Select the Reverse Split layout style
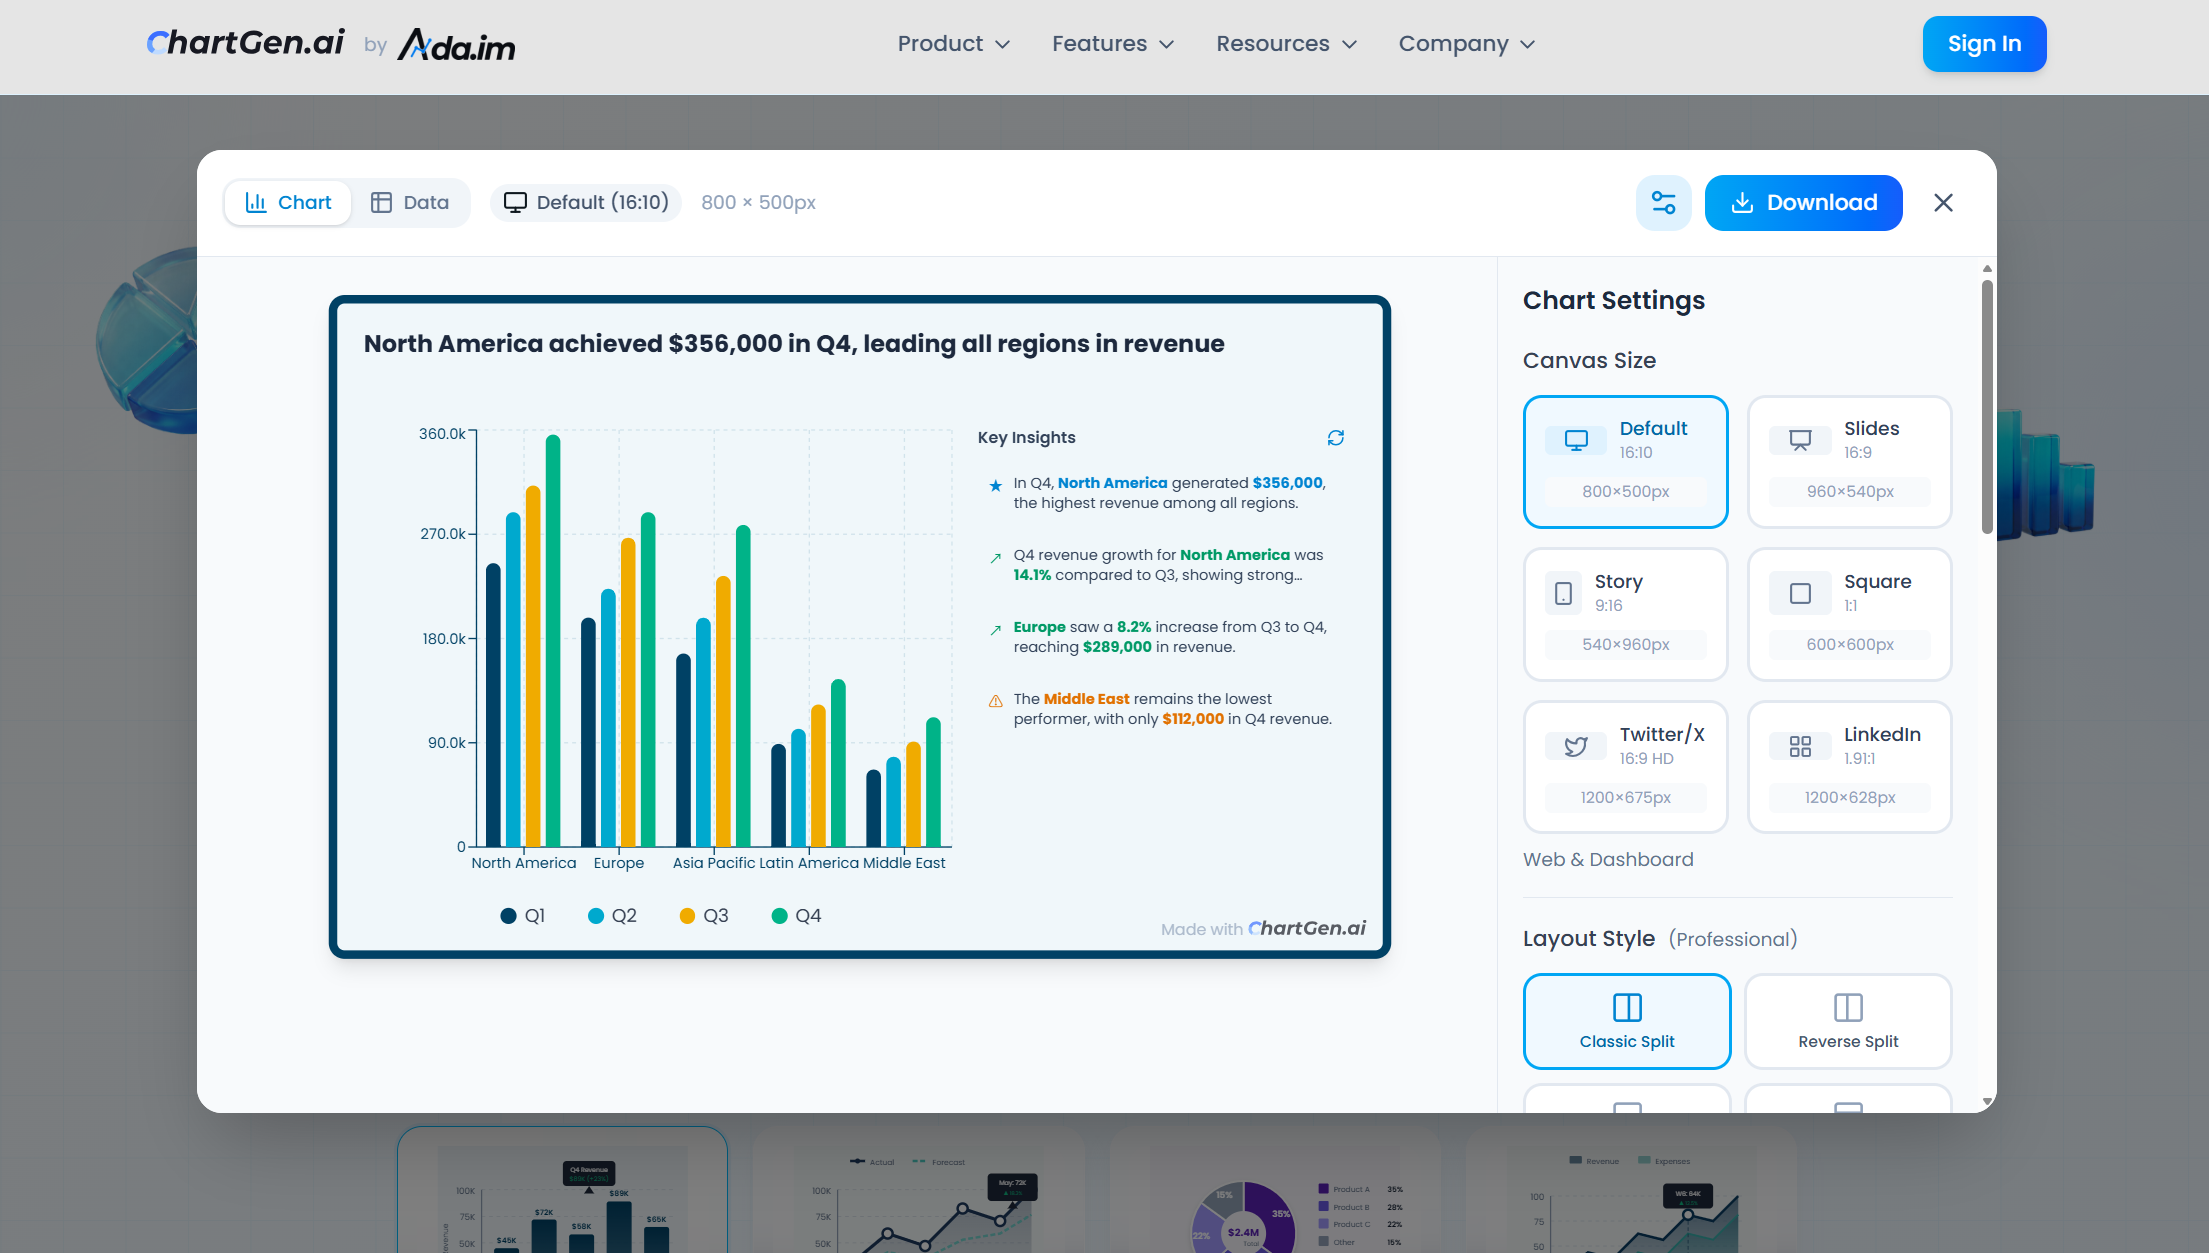2209x1253 pixels. 1847,1021
